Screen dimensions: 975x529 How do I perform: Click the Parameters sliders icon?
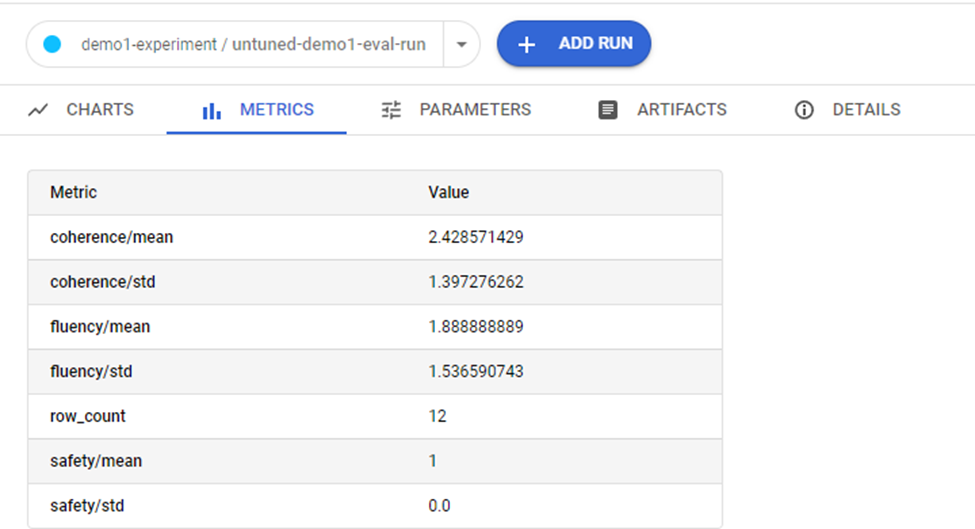[x=391, y=110]
